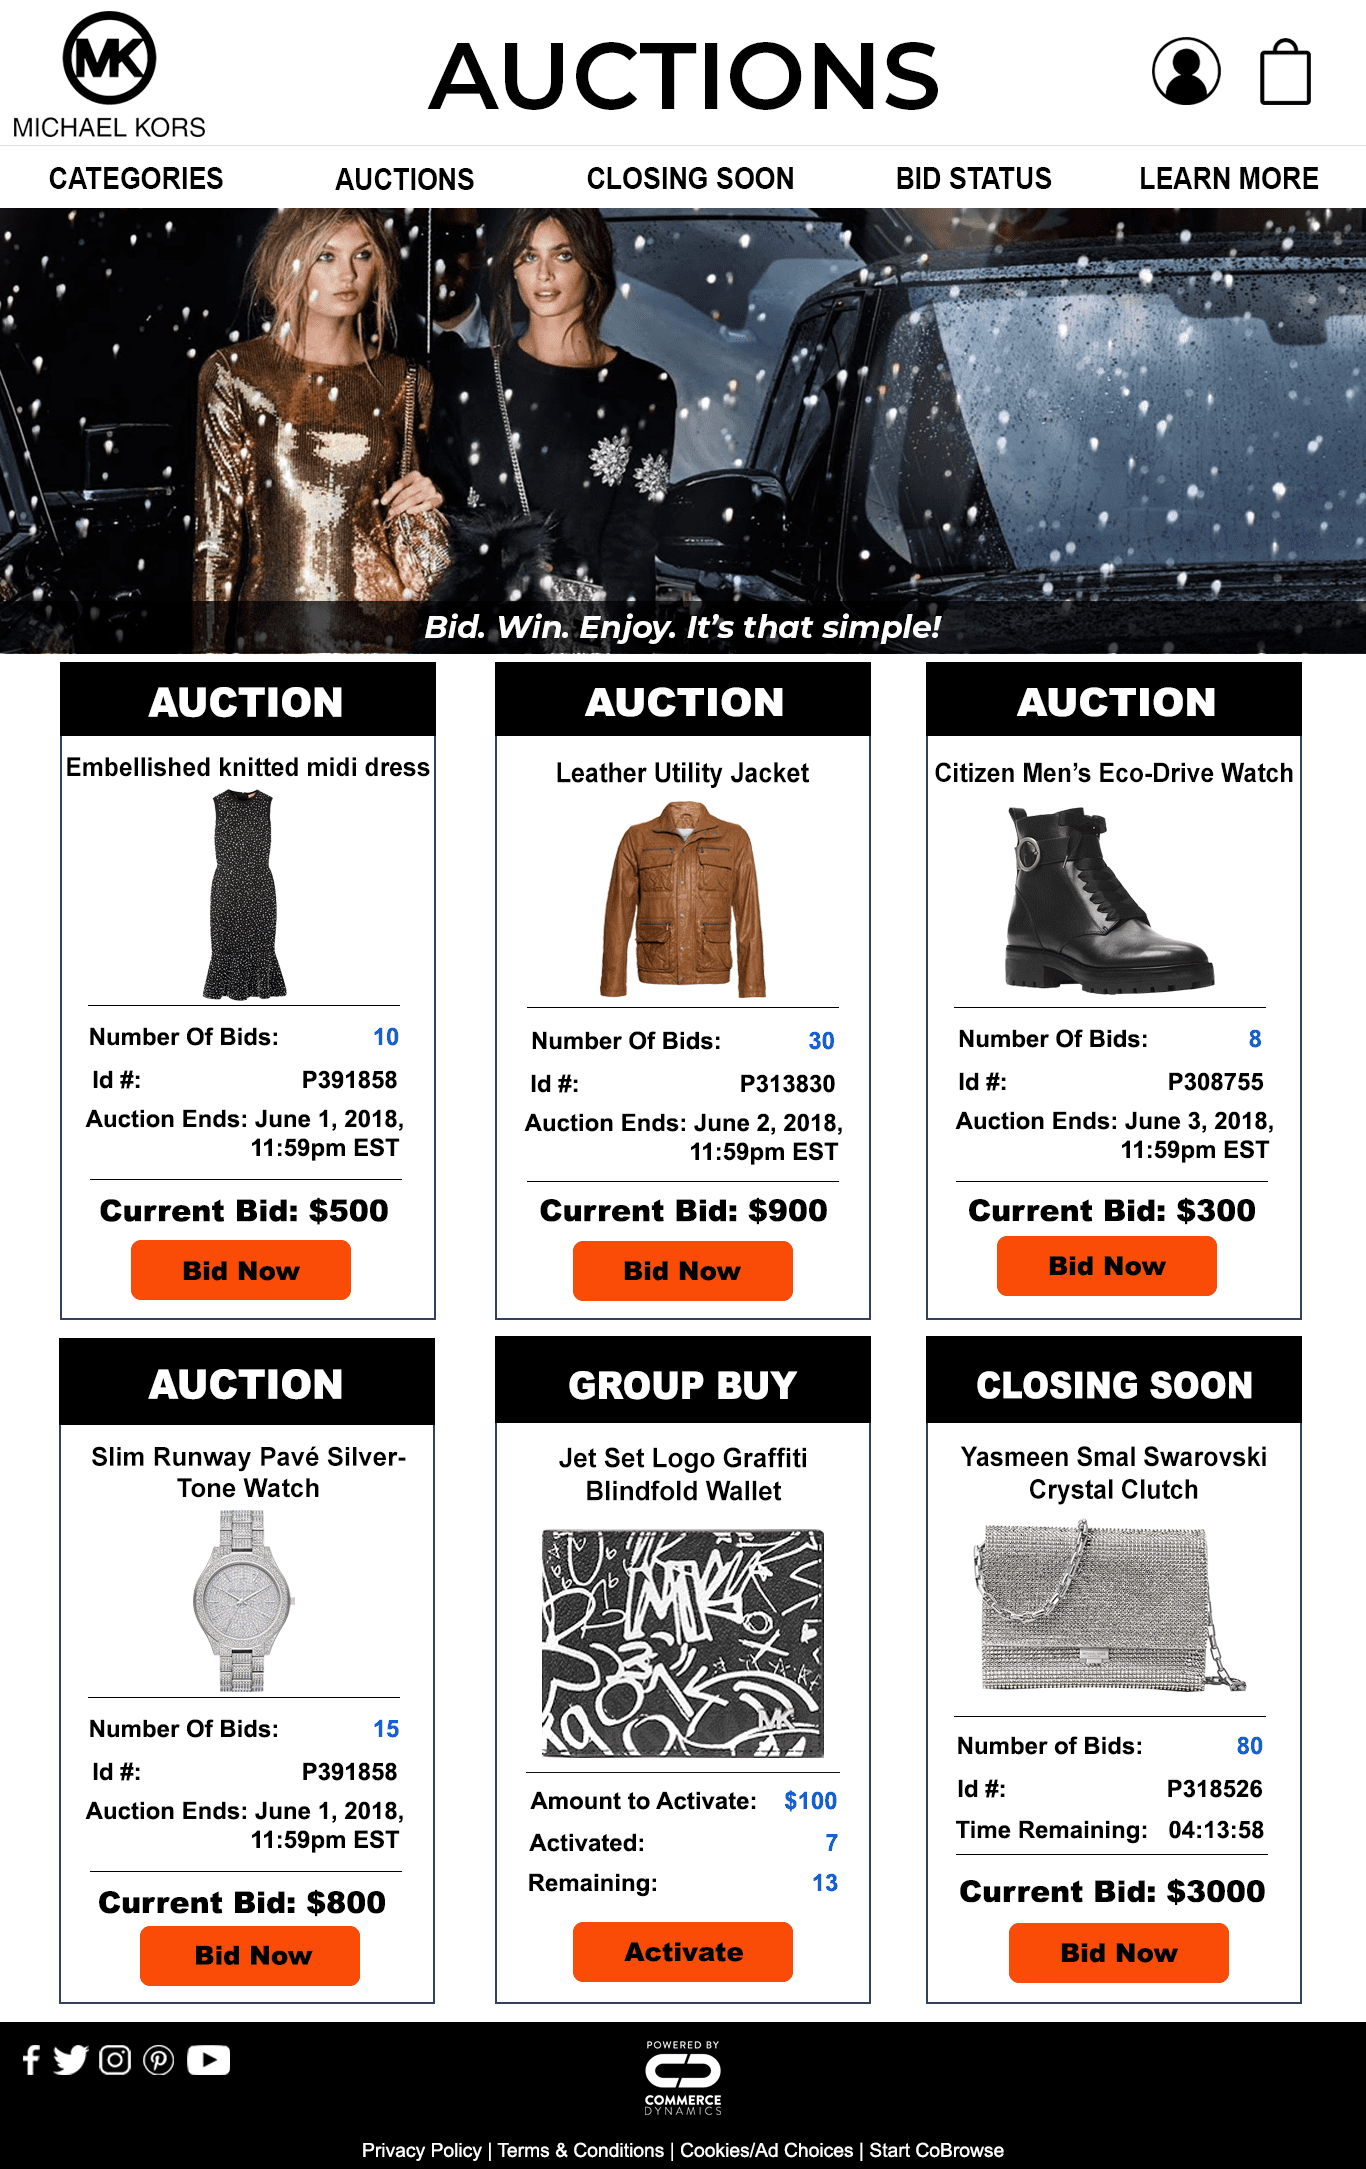Open the user account profile icon
This screenshot has width=1366, height=2169.
pos(1186,72)
